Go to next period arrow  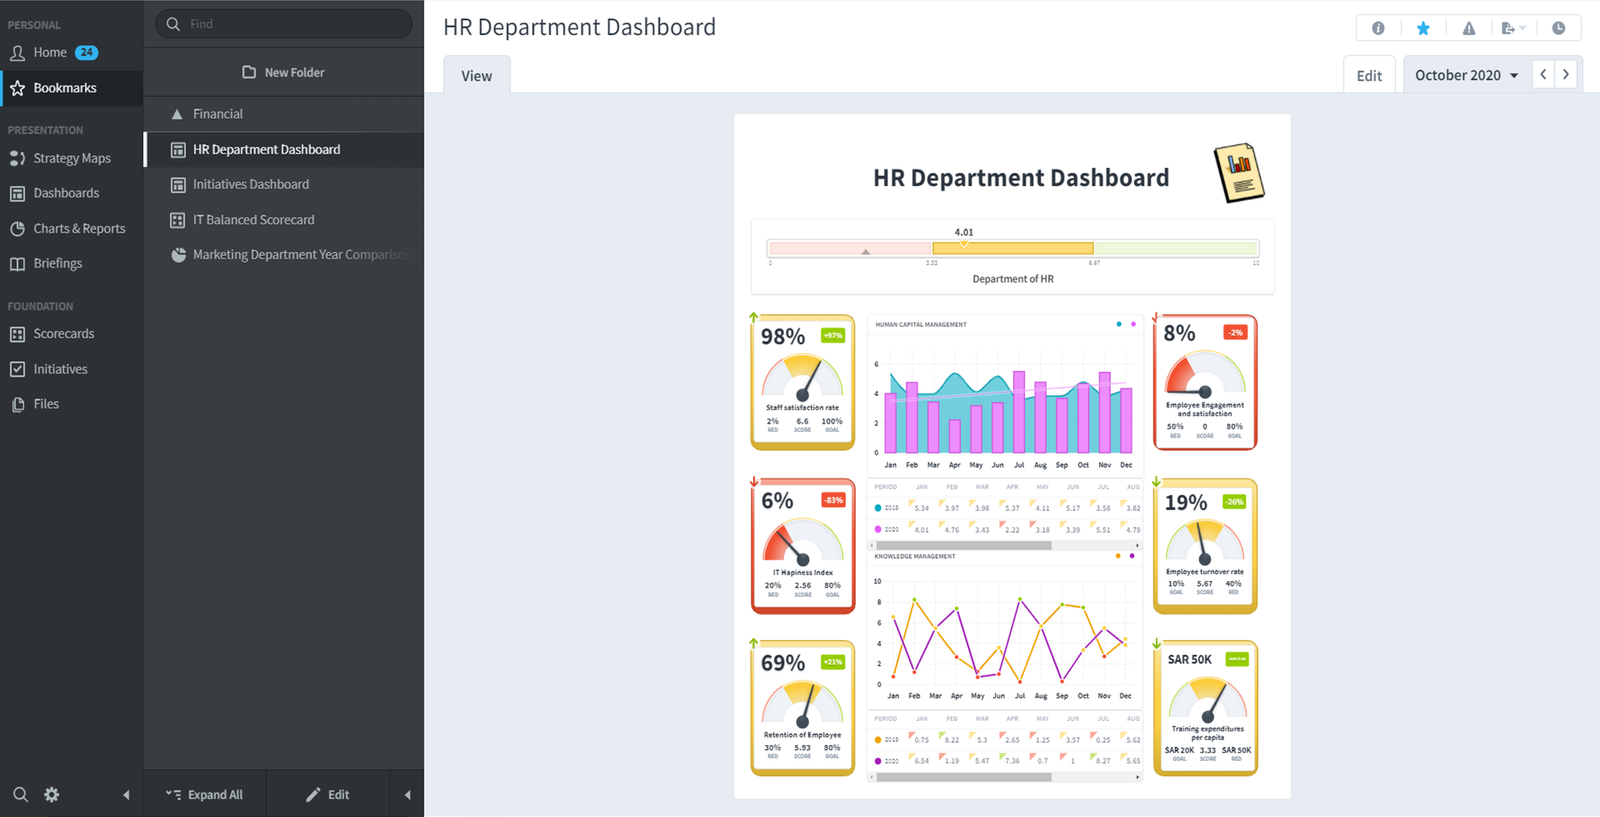[x=1566, y=74]
